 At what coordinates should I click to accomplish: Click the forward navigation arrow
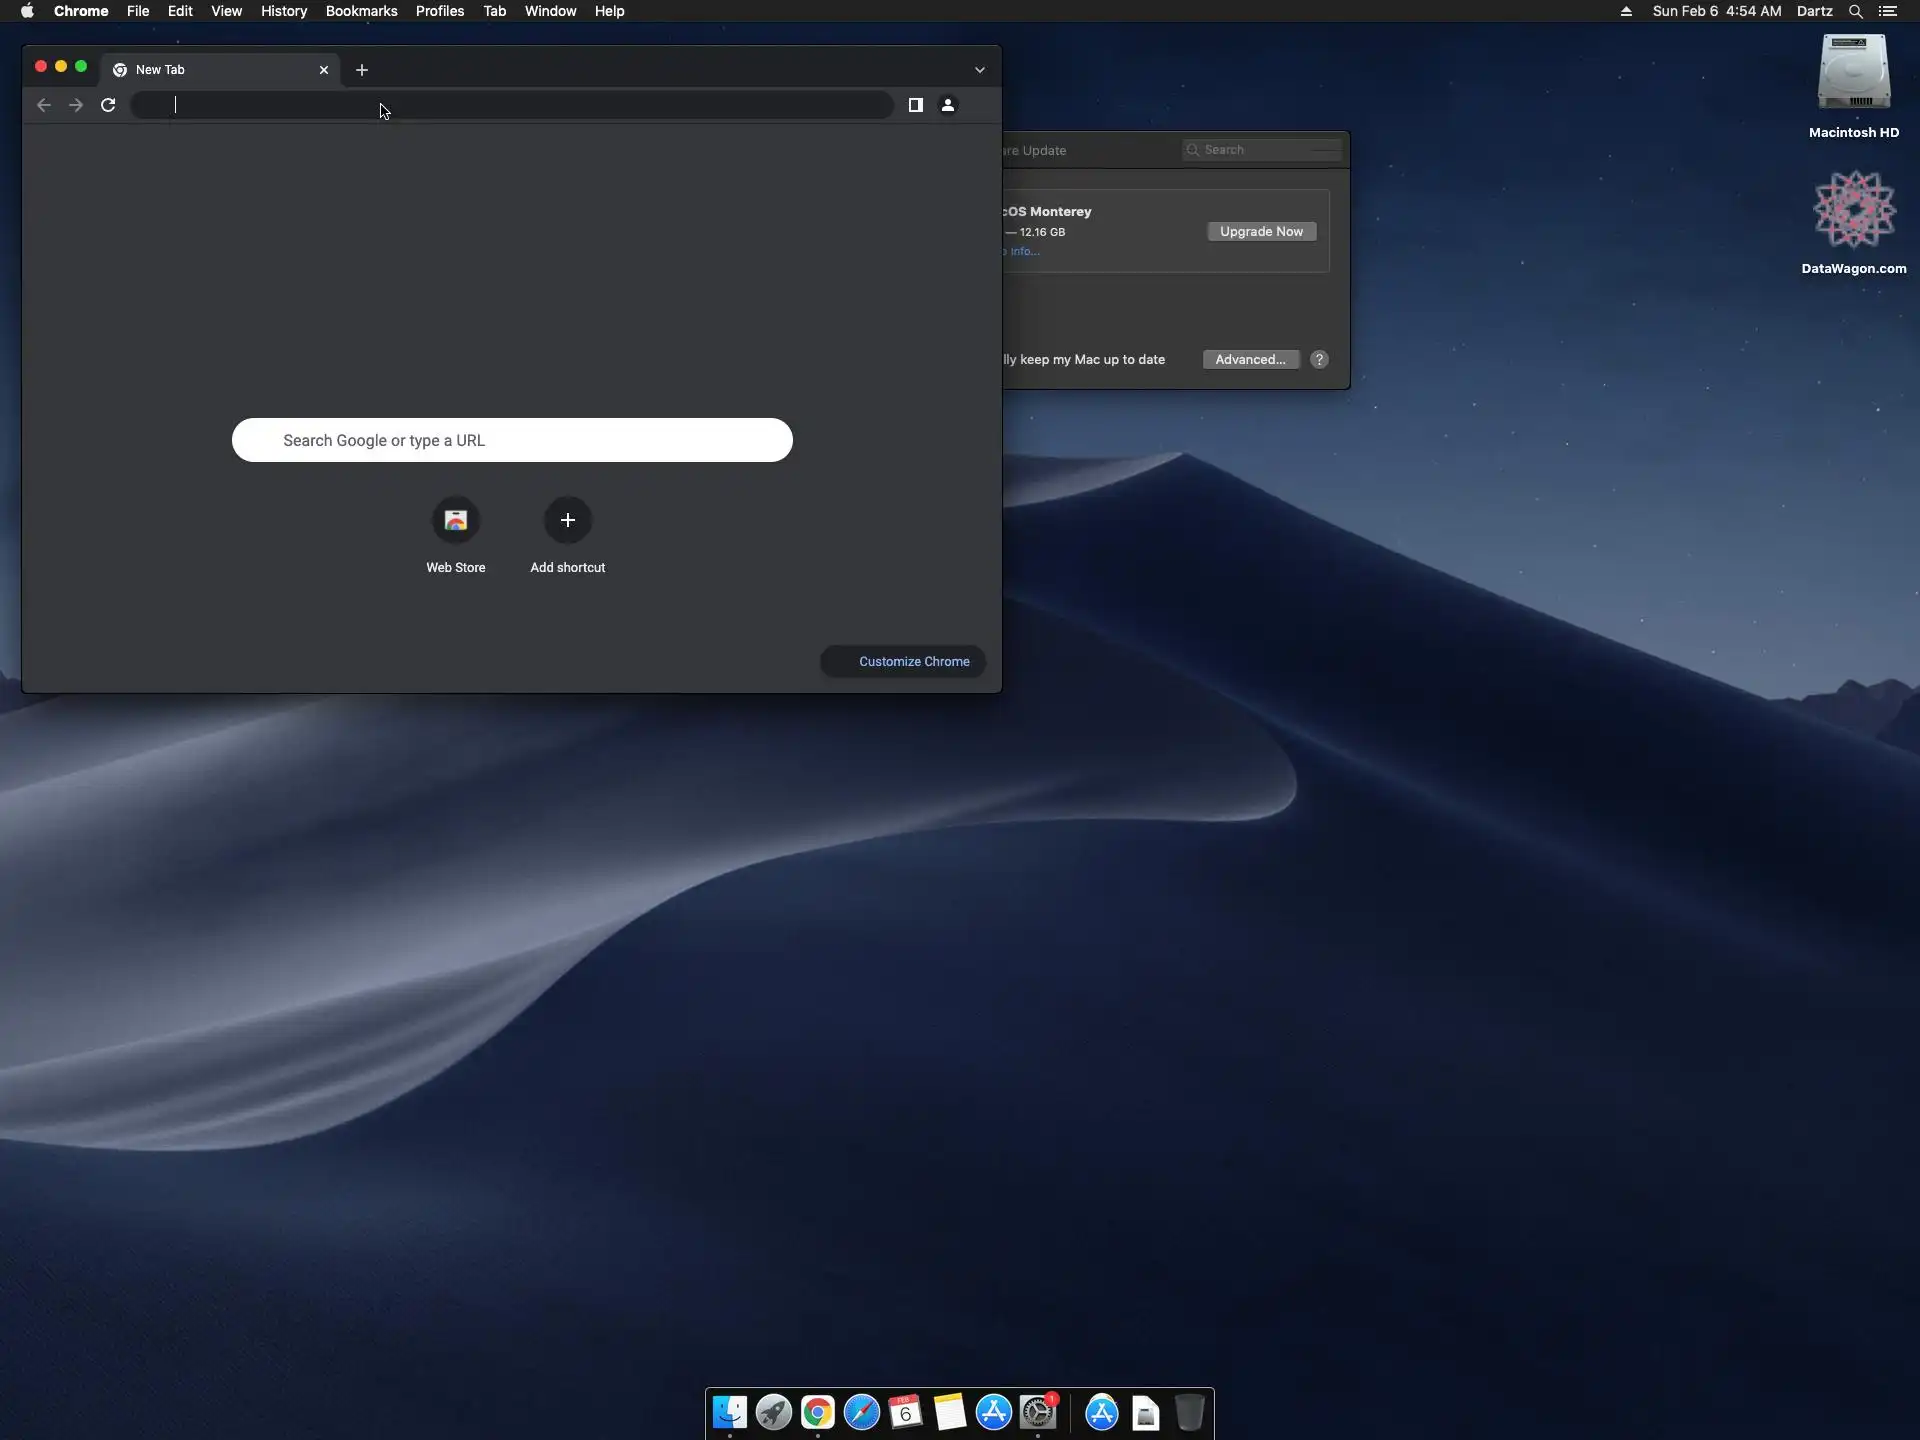point(76,105)
